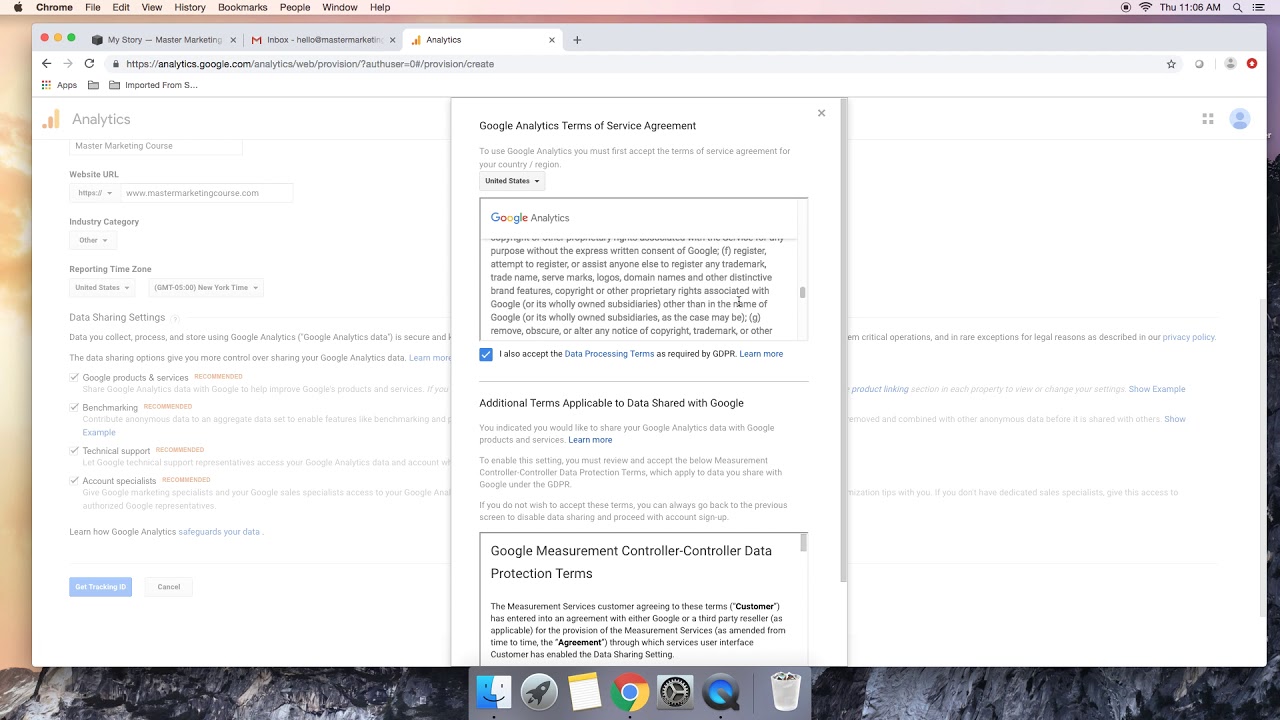Toggle the Benchmarking checkbox

click(74, 407)
